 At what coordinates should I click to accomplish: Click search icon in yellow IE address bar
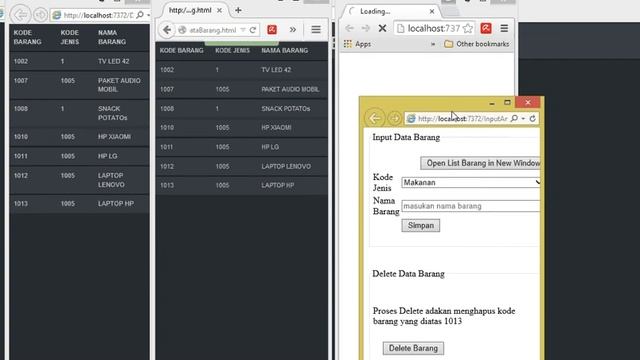click(x=514, y=118)
